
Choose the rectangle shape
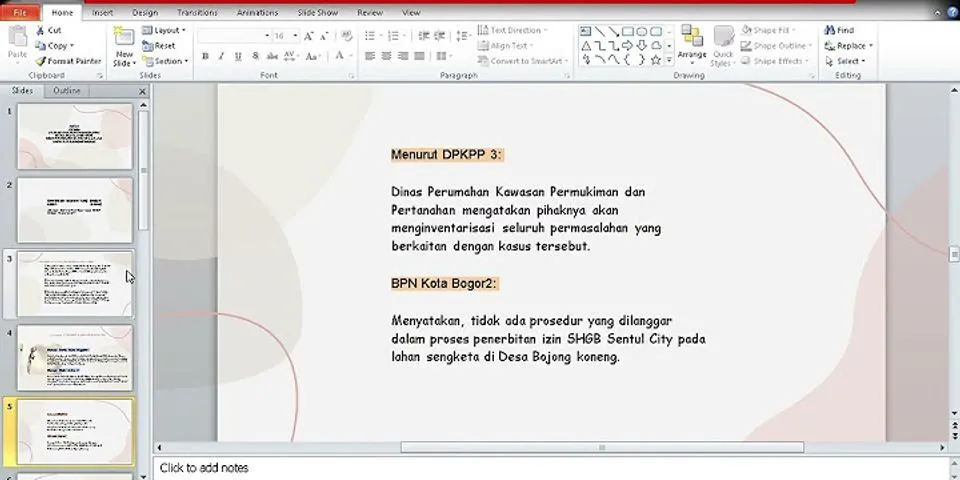(628, 31)
